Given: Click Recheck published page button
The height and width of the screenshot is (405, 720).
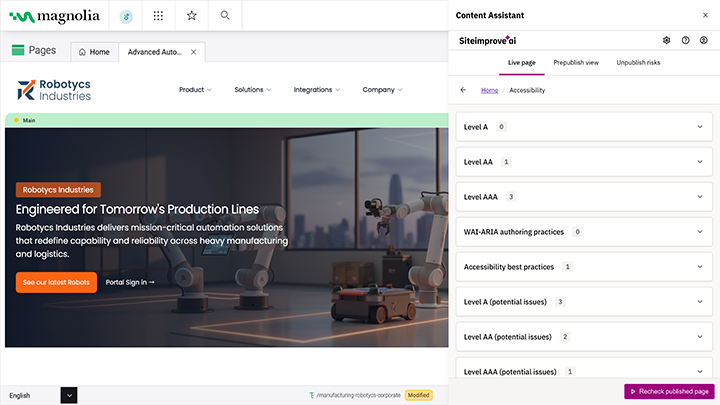Looking at the screenshot, I should [x=669, y=391].
